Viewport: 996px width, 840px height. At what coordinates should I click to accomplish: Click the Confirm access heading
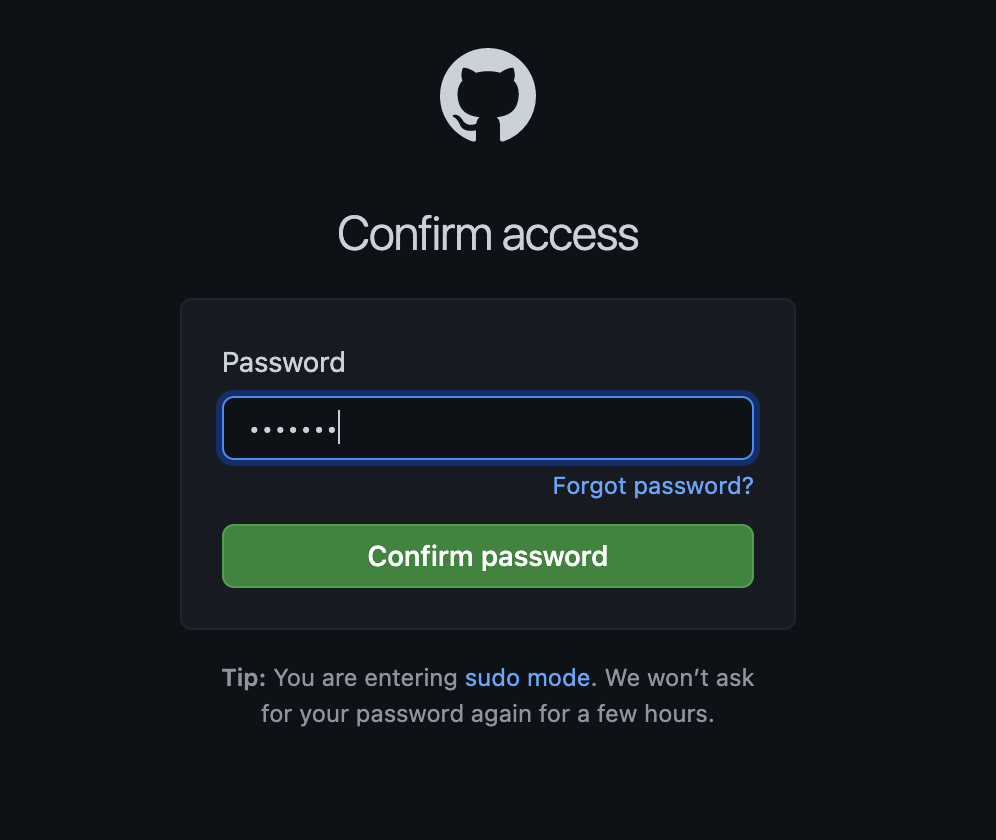(x=488, y=234)
